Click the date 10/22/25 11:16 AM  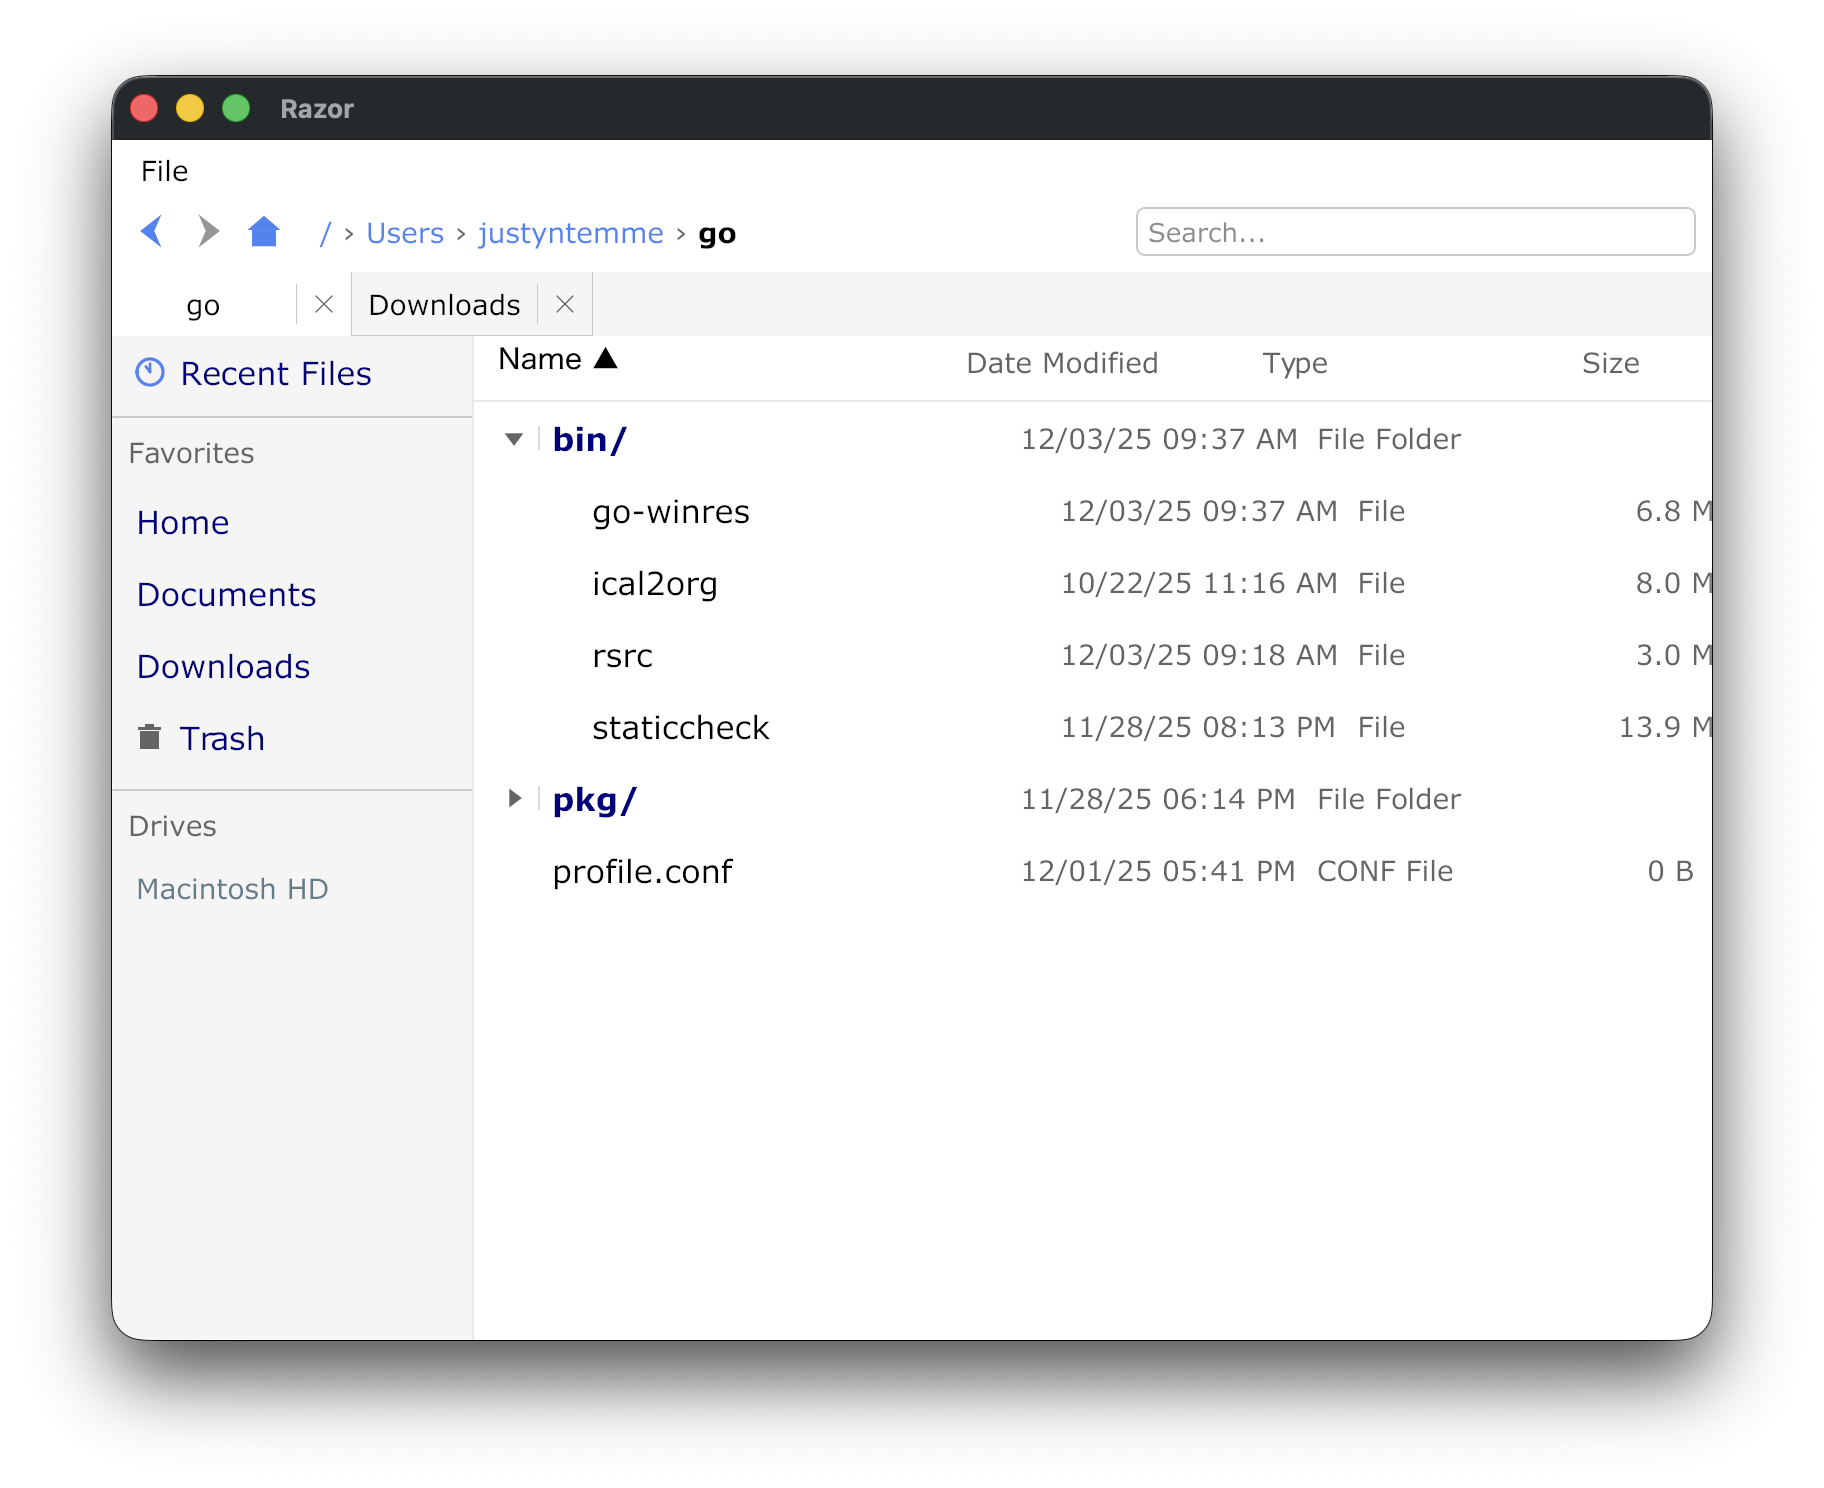coord(1199,583)
